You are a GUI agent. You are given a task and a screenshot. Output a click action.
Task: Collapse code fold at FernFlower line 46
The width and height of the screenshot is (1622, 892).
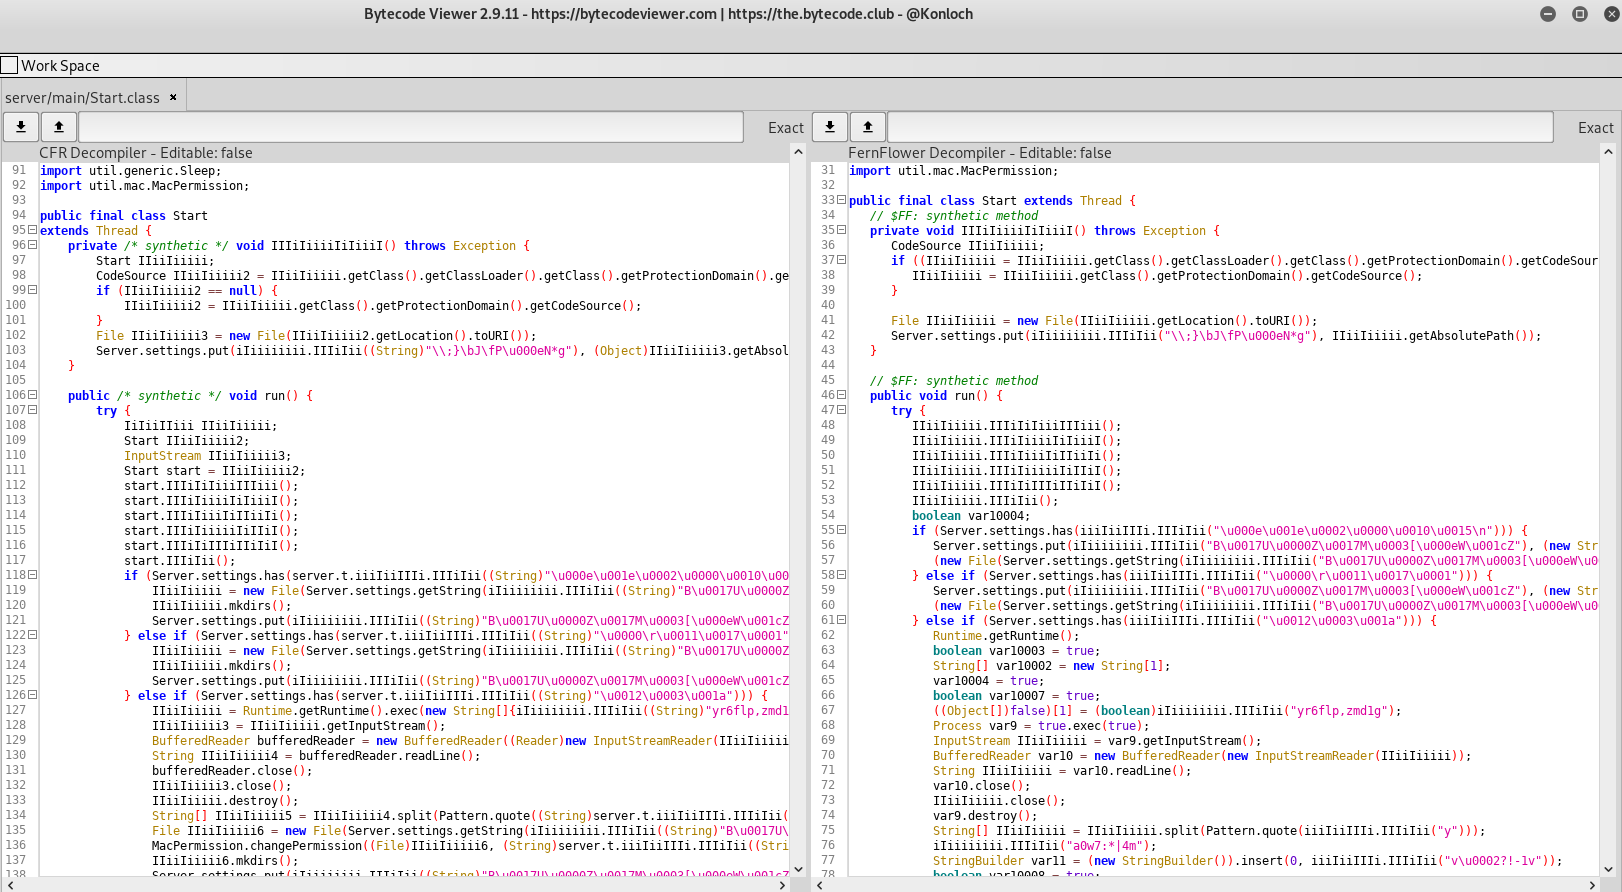(841, 395)
